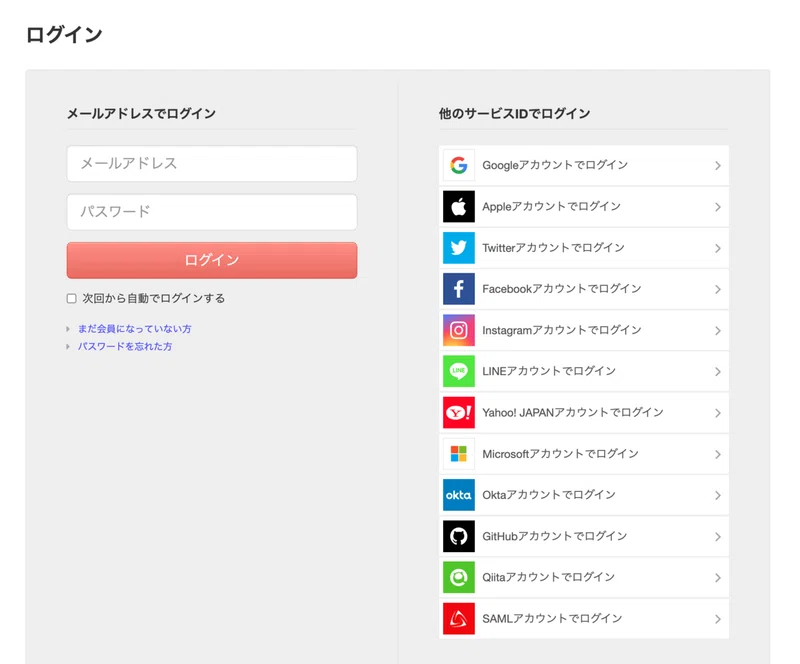This screenshot has width=800, height=664.
Task: Open chevron arrow on SAMLアカウントでログイン row
Action: pos(718,619)
